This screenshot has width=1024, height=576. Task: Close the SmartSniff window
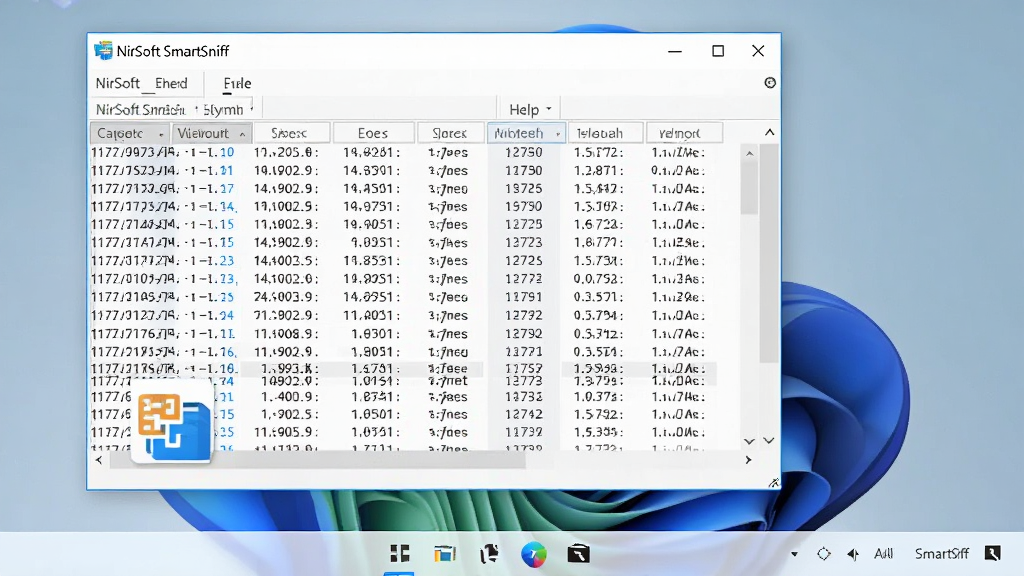(758, 51)
